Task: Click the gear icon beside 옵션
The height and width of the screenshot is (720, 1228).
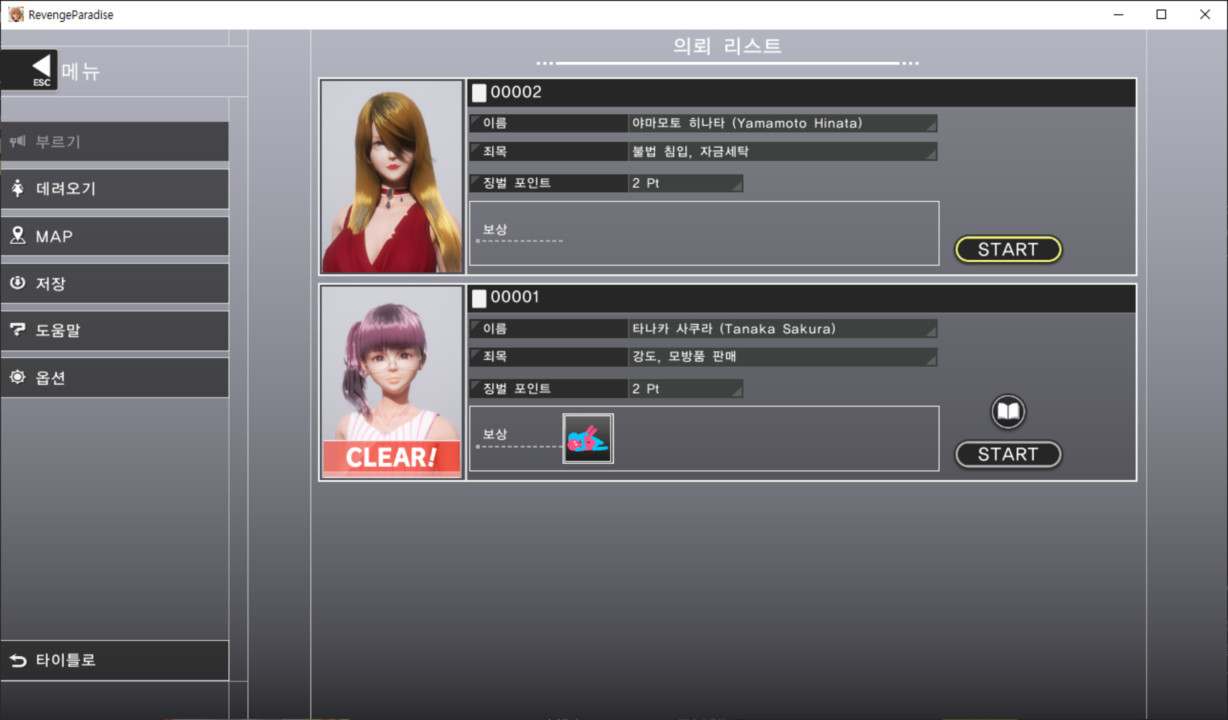Action: tap(17, 377)
